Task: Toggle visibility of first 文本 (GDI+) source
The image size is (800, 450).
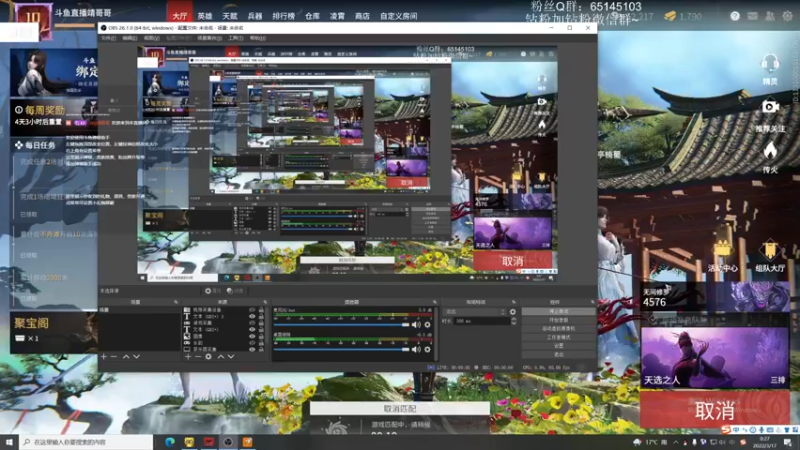Action: 252,316
